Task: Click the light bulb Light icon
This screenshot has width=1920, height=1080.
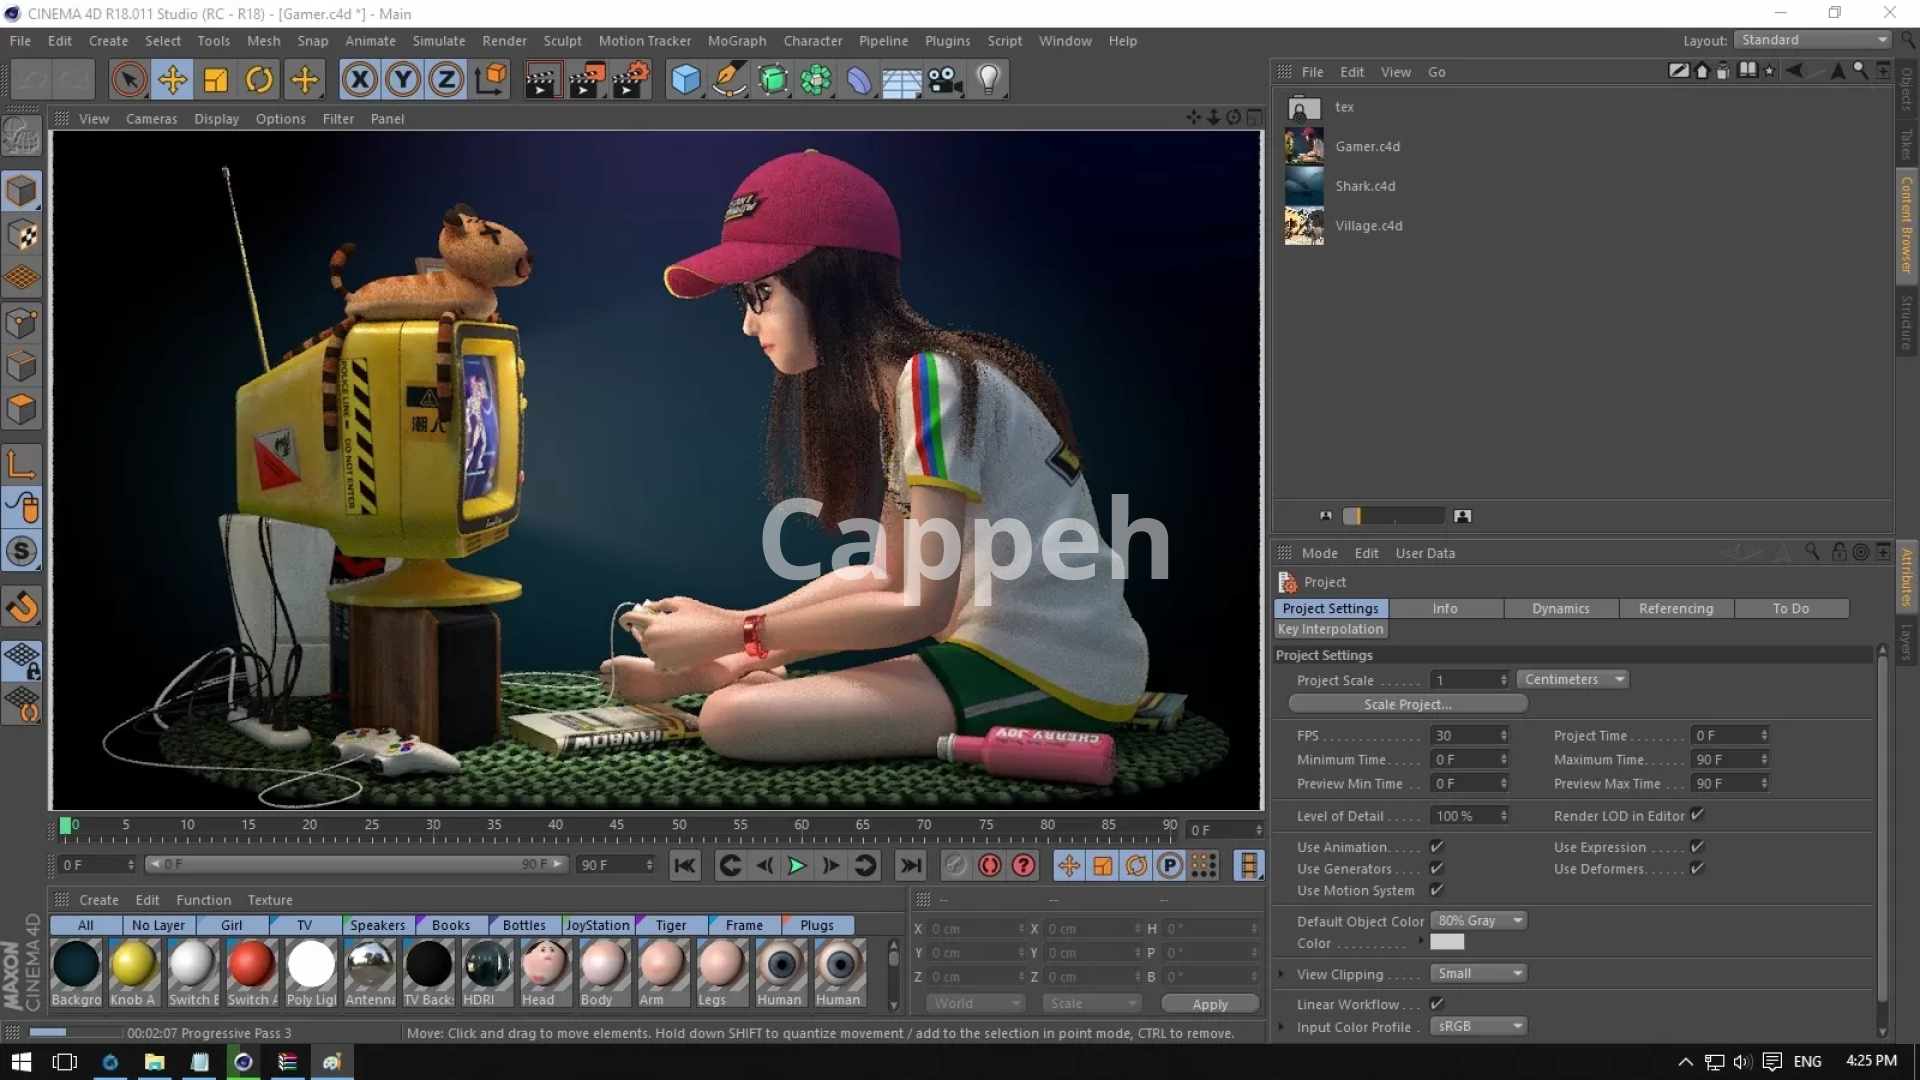Action: [x=988, y=80]
